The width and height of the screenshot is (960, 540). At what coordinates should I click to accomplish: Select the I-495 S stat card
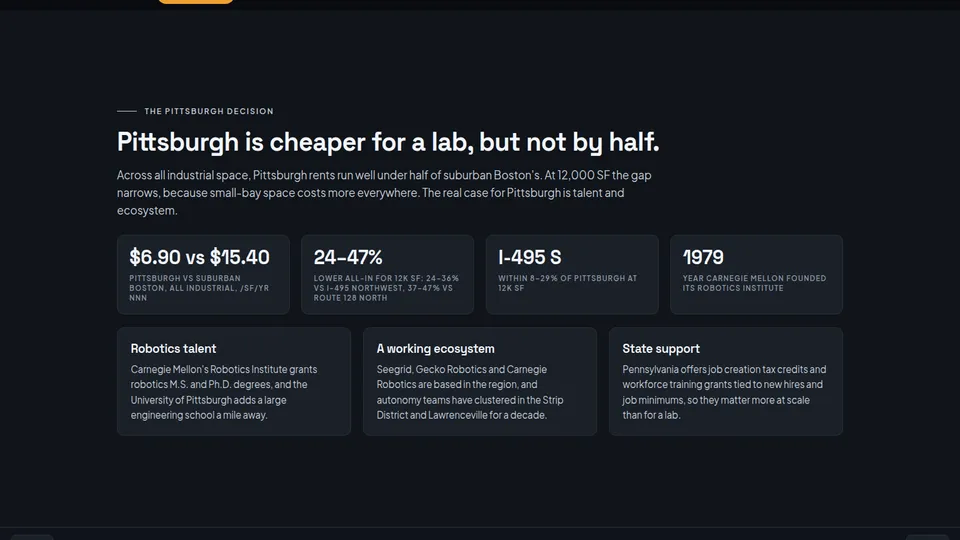572,274
